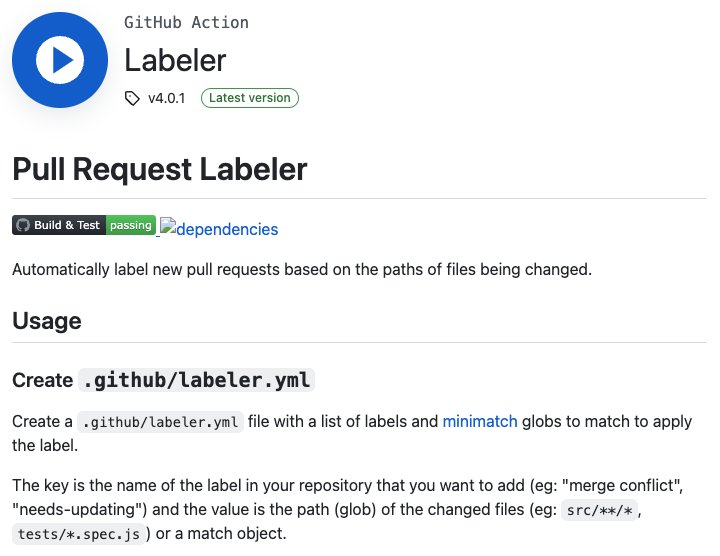Click the Labeler action title

pos(175,60)
